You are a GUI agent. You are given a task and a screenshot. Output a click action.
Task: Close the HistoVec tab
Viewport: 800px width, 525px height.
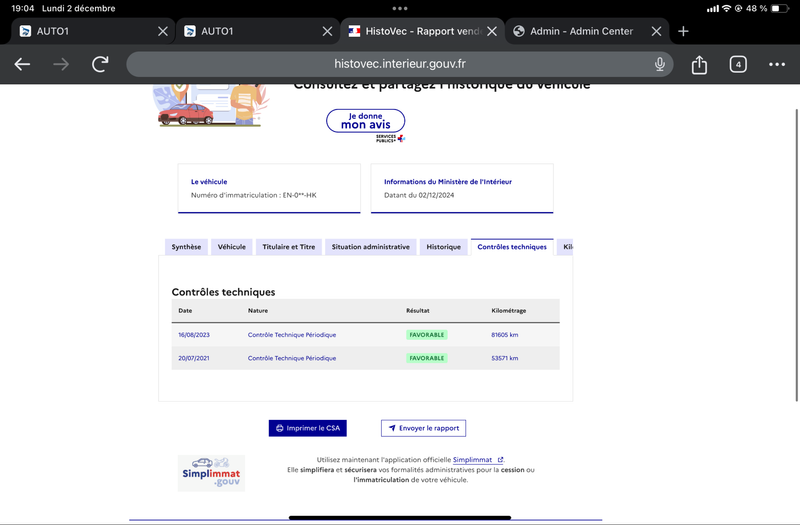492,31
